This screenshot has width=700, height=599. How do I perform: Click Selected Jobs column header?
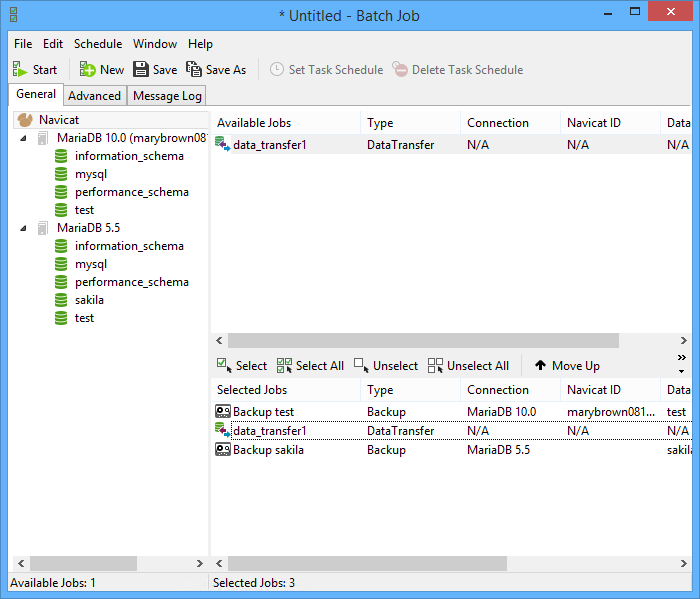(x=285, y=390)
